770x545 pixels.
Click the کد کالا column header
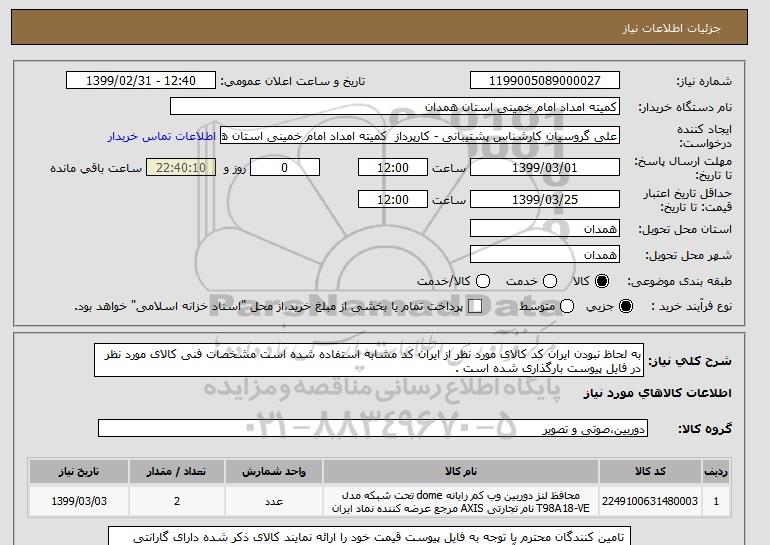coord(650,471)
